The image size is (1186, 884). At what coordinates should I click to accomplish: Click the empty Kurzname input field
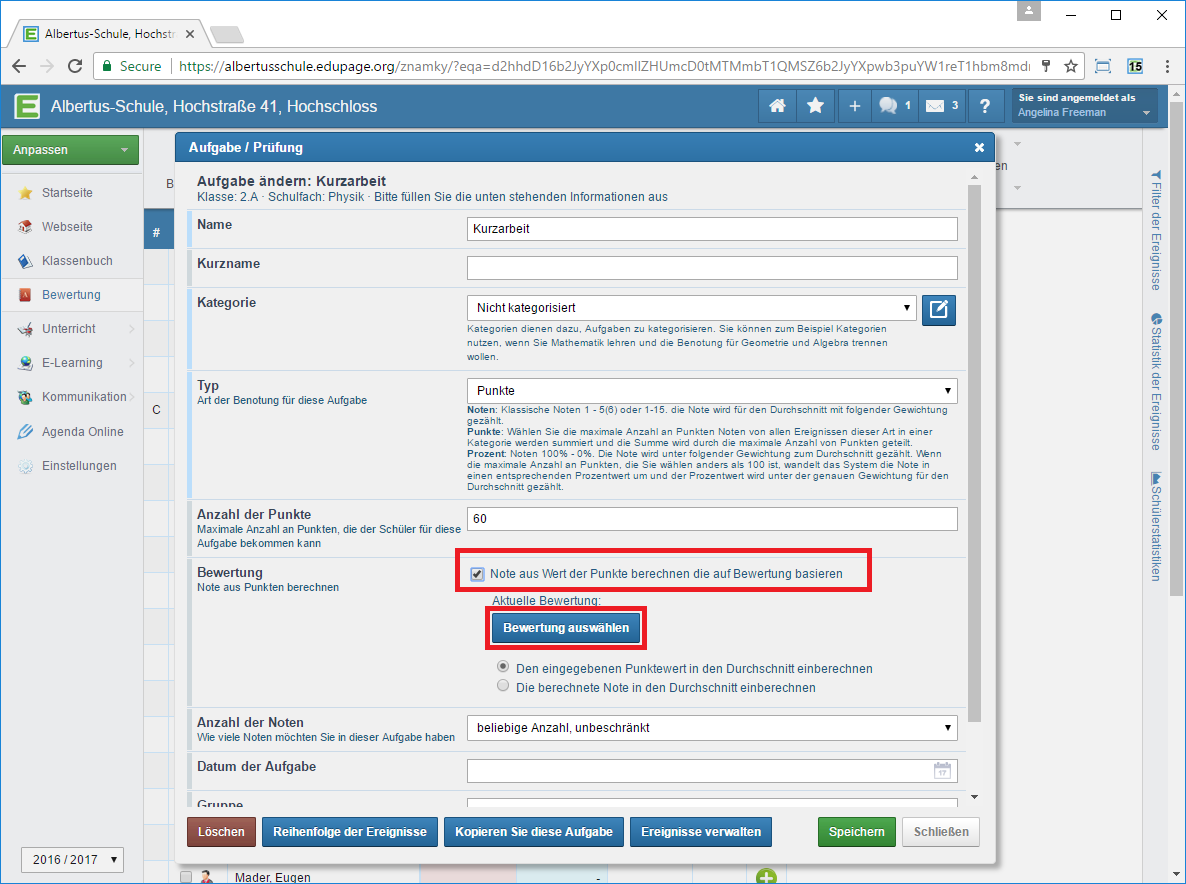pyautogui.click(x=712, y=268)
